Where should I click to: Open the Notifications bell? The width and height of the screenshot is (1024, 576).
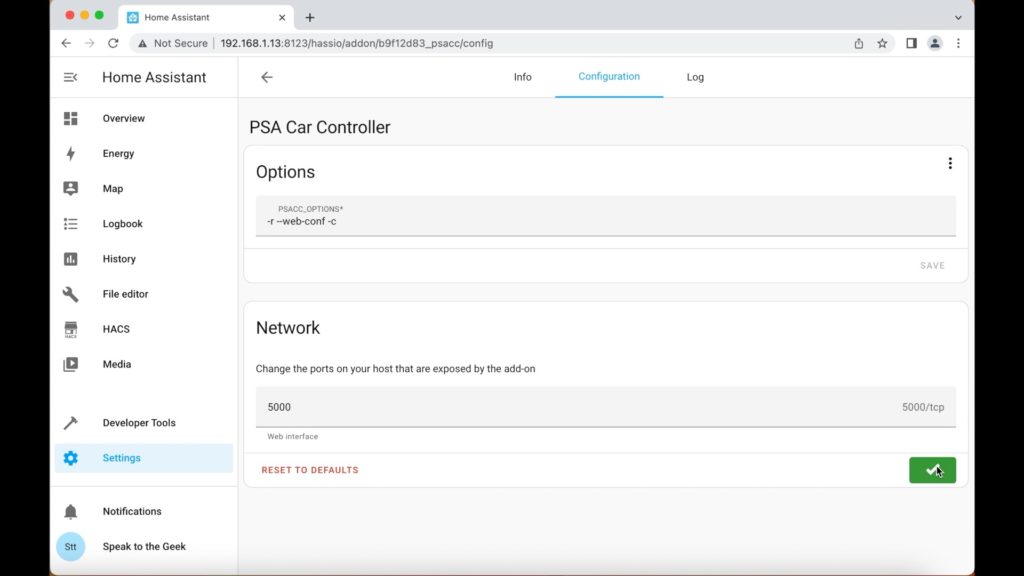(71, 511)
